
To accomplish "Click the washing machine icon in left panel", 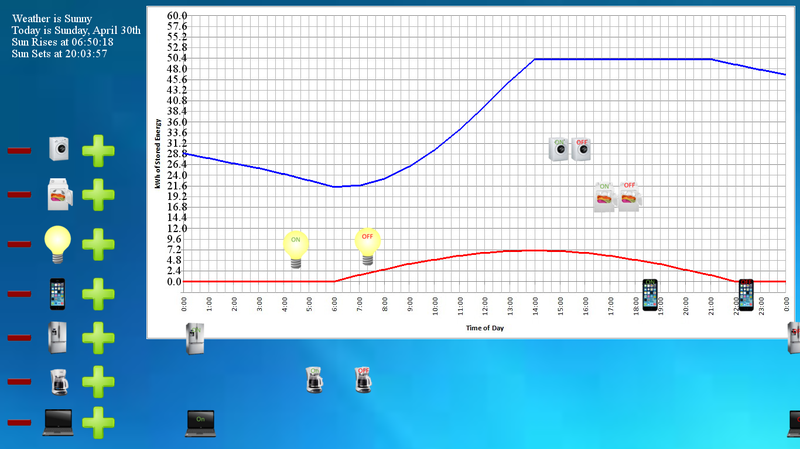I will click(x=59, y=150).
